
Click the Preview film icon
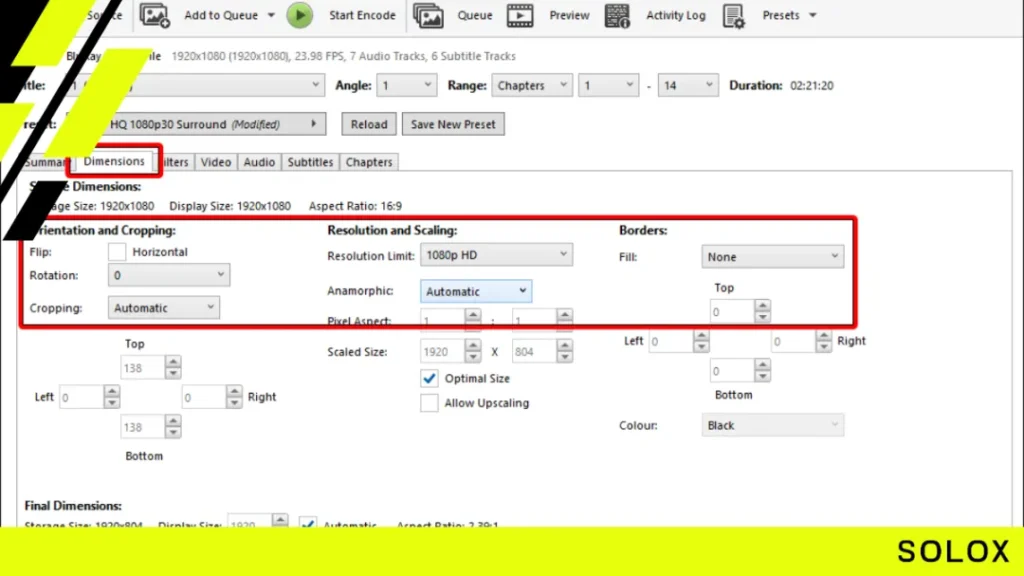pos(520,15)
